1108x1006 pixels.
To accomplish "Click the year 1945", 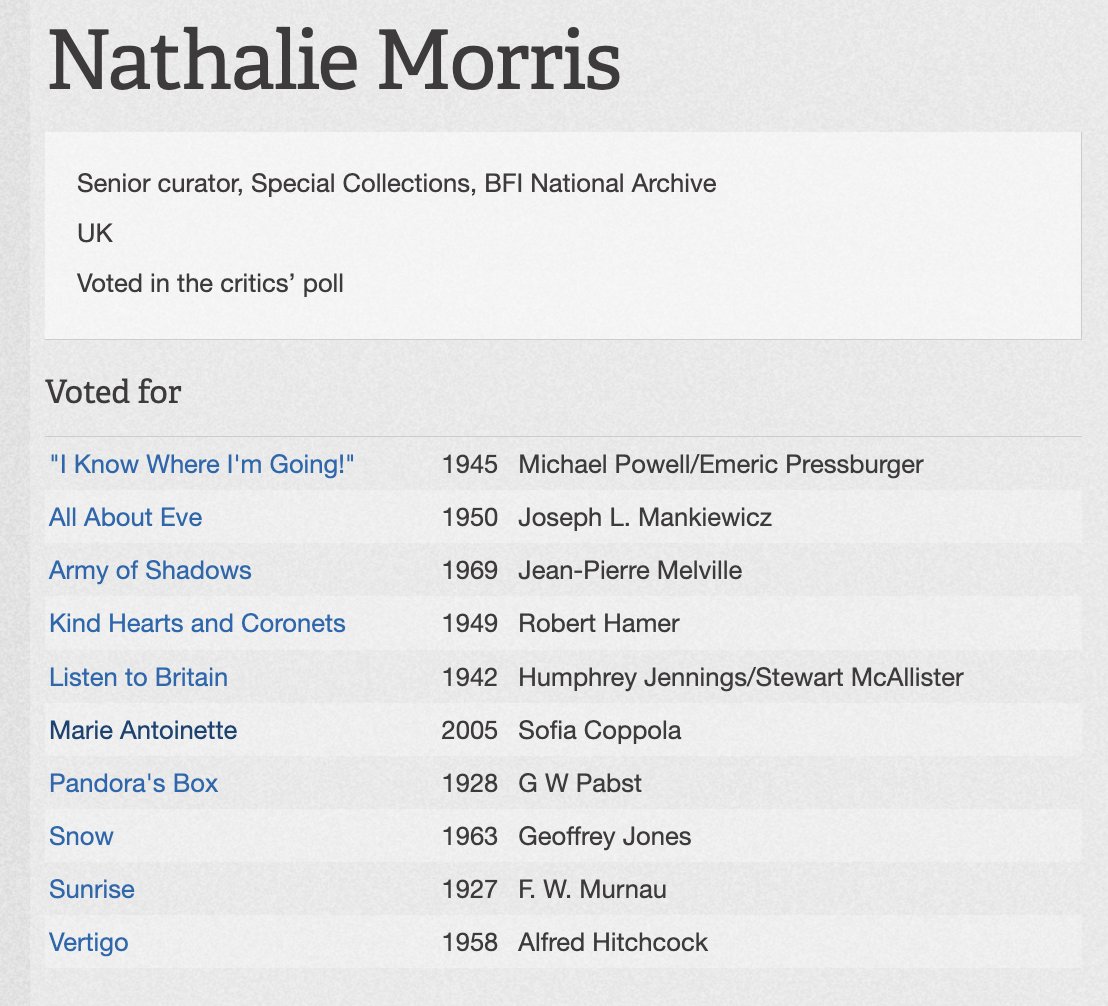I will click(470, 464).
